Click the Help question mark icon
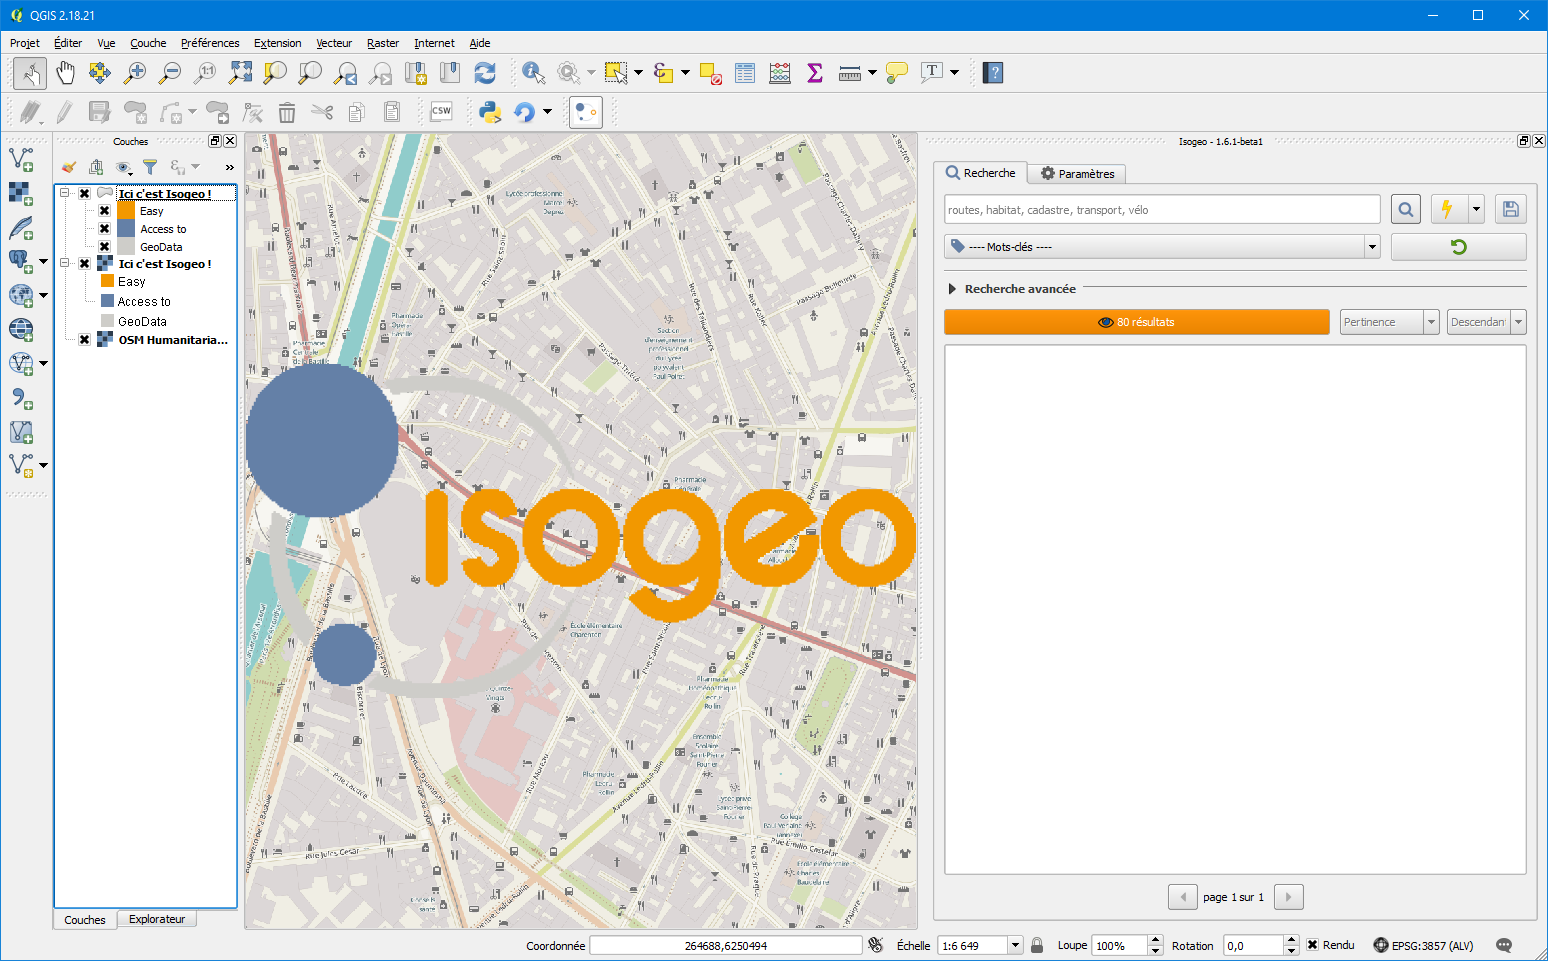The height and width of the screenshot is (961, 1548). tap(993, 72)
